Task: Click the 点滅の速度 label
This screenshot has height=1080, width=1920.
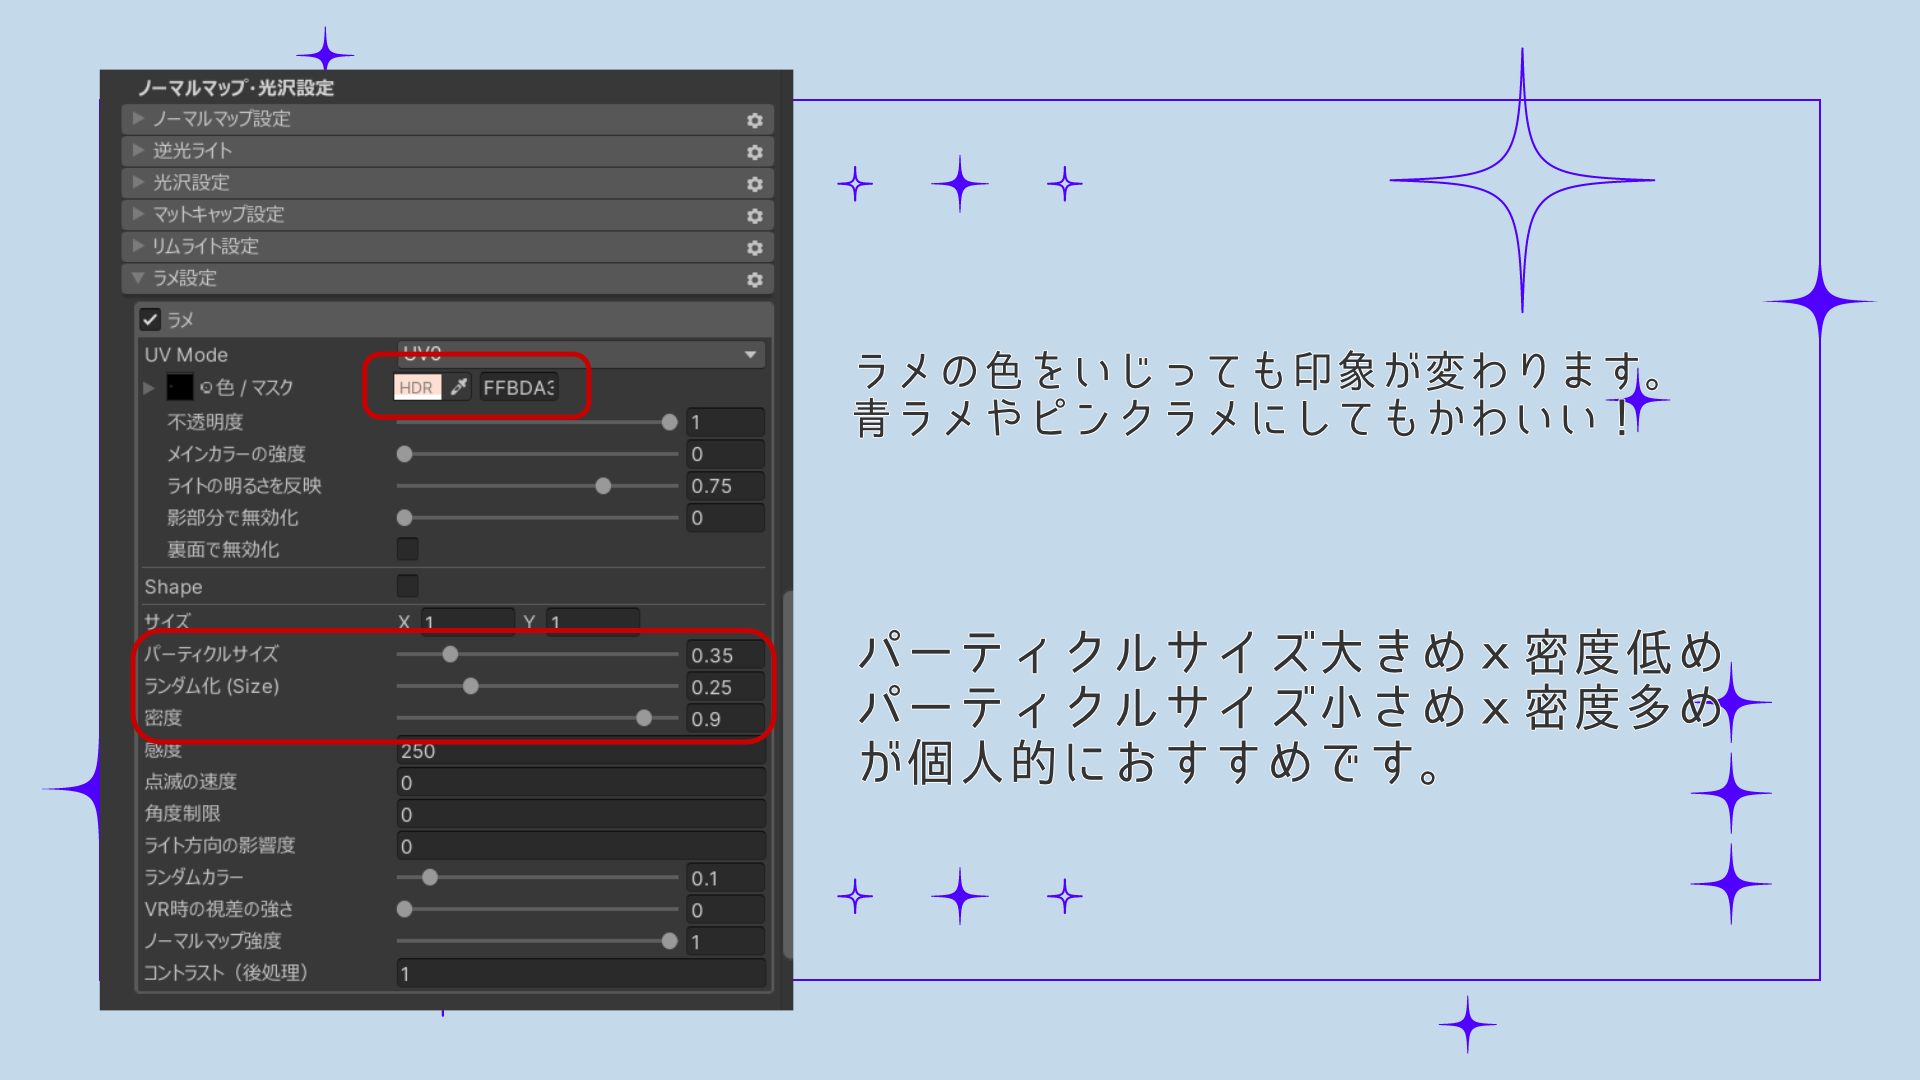Action: [191, 781]
